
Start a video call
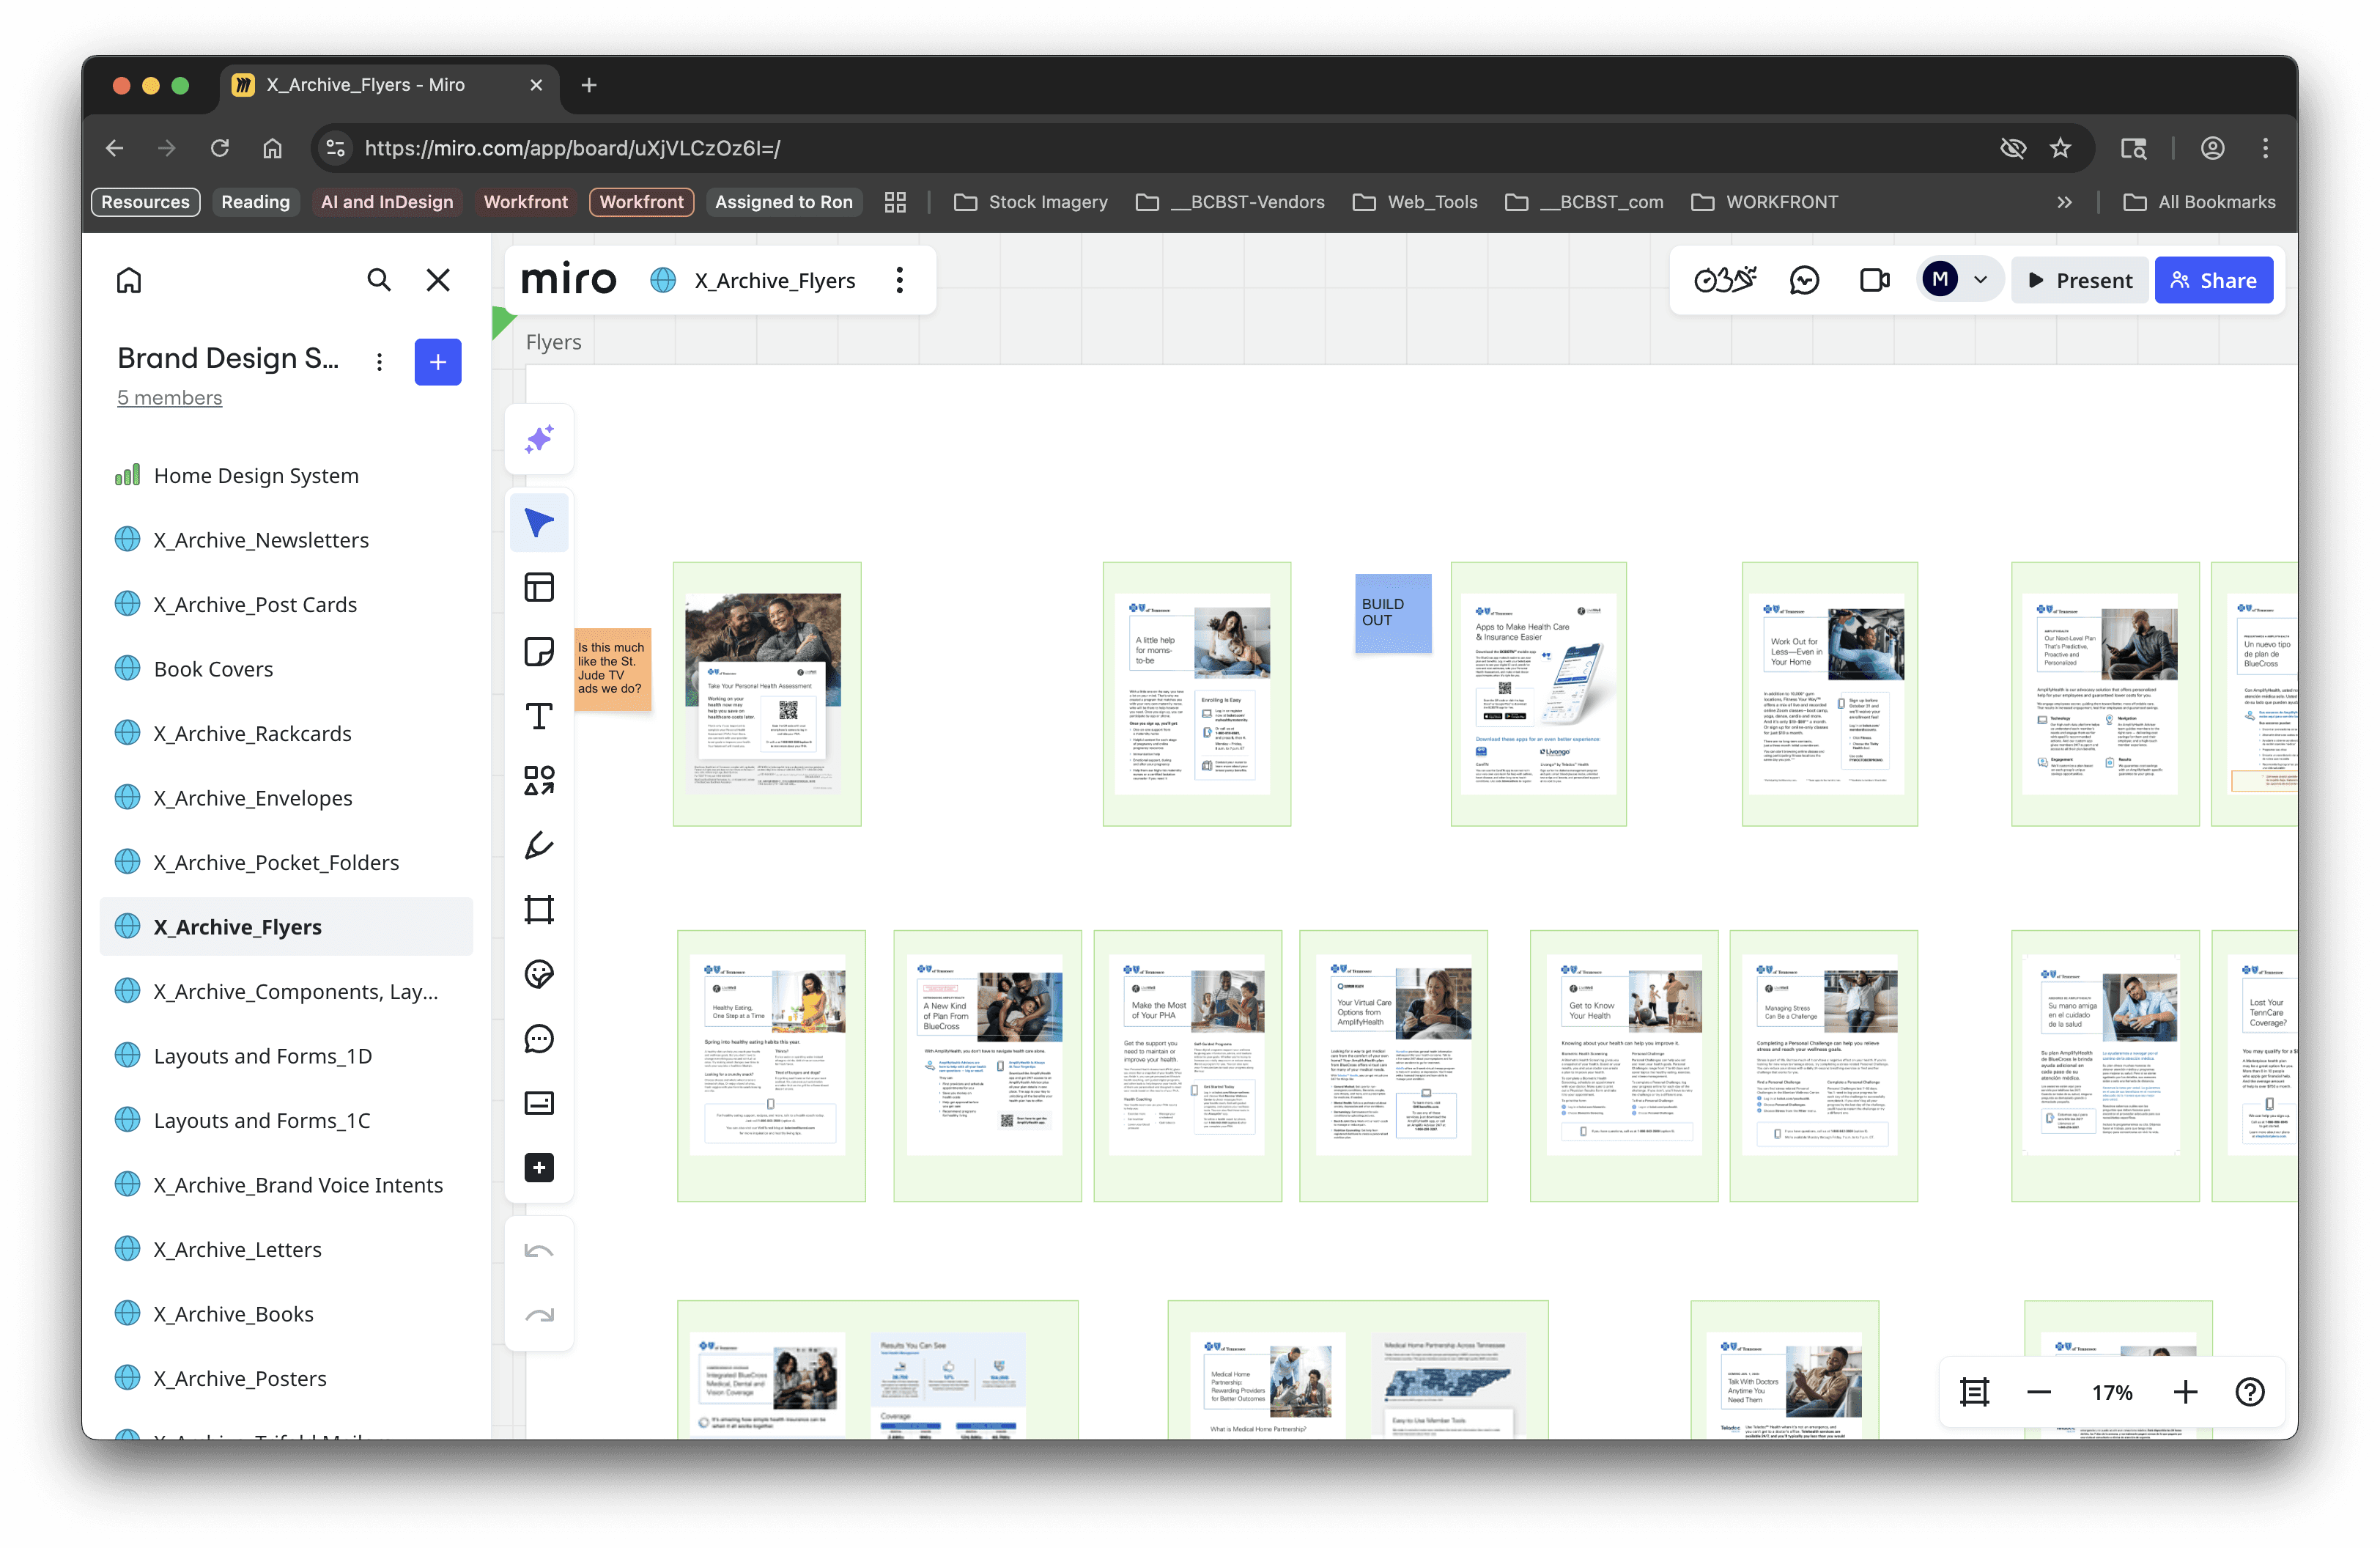pos(1874,280)
